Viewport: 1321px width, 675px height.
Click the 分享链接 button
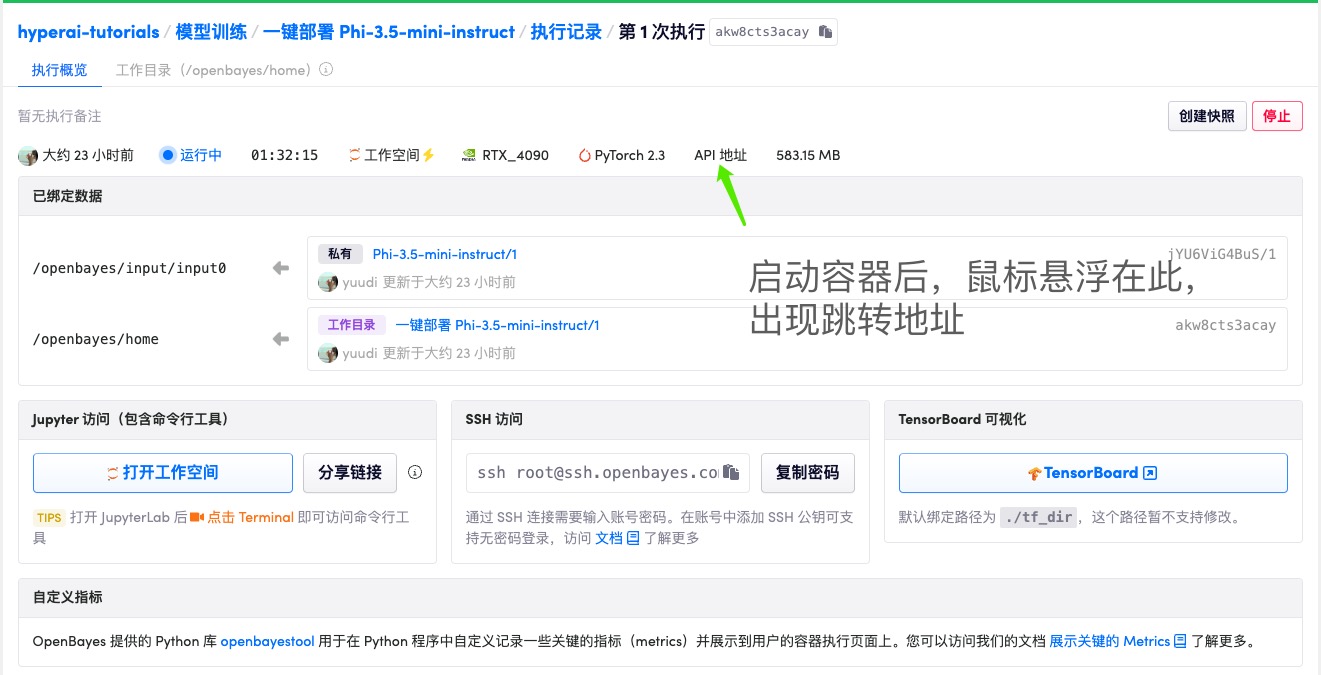pyautogui.click(x=350, y=473)
